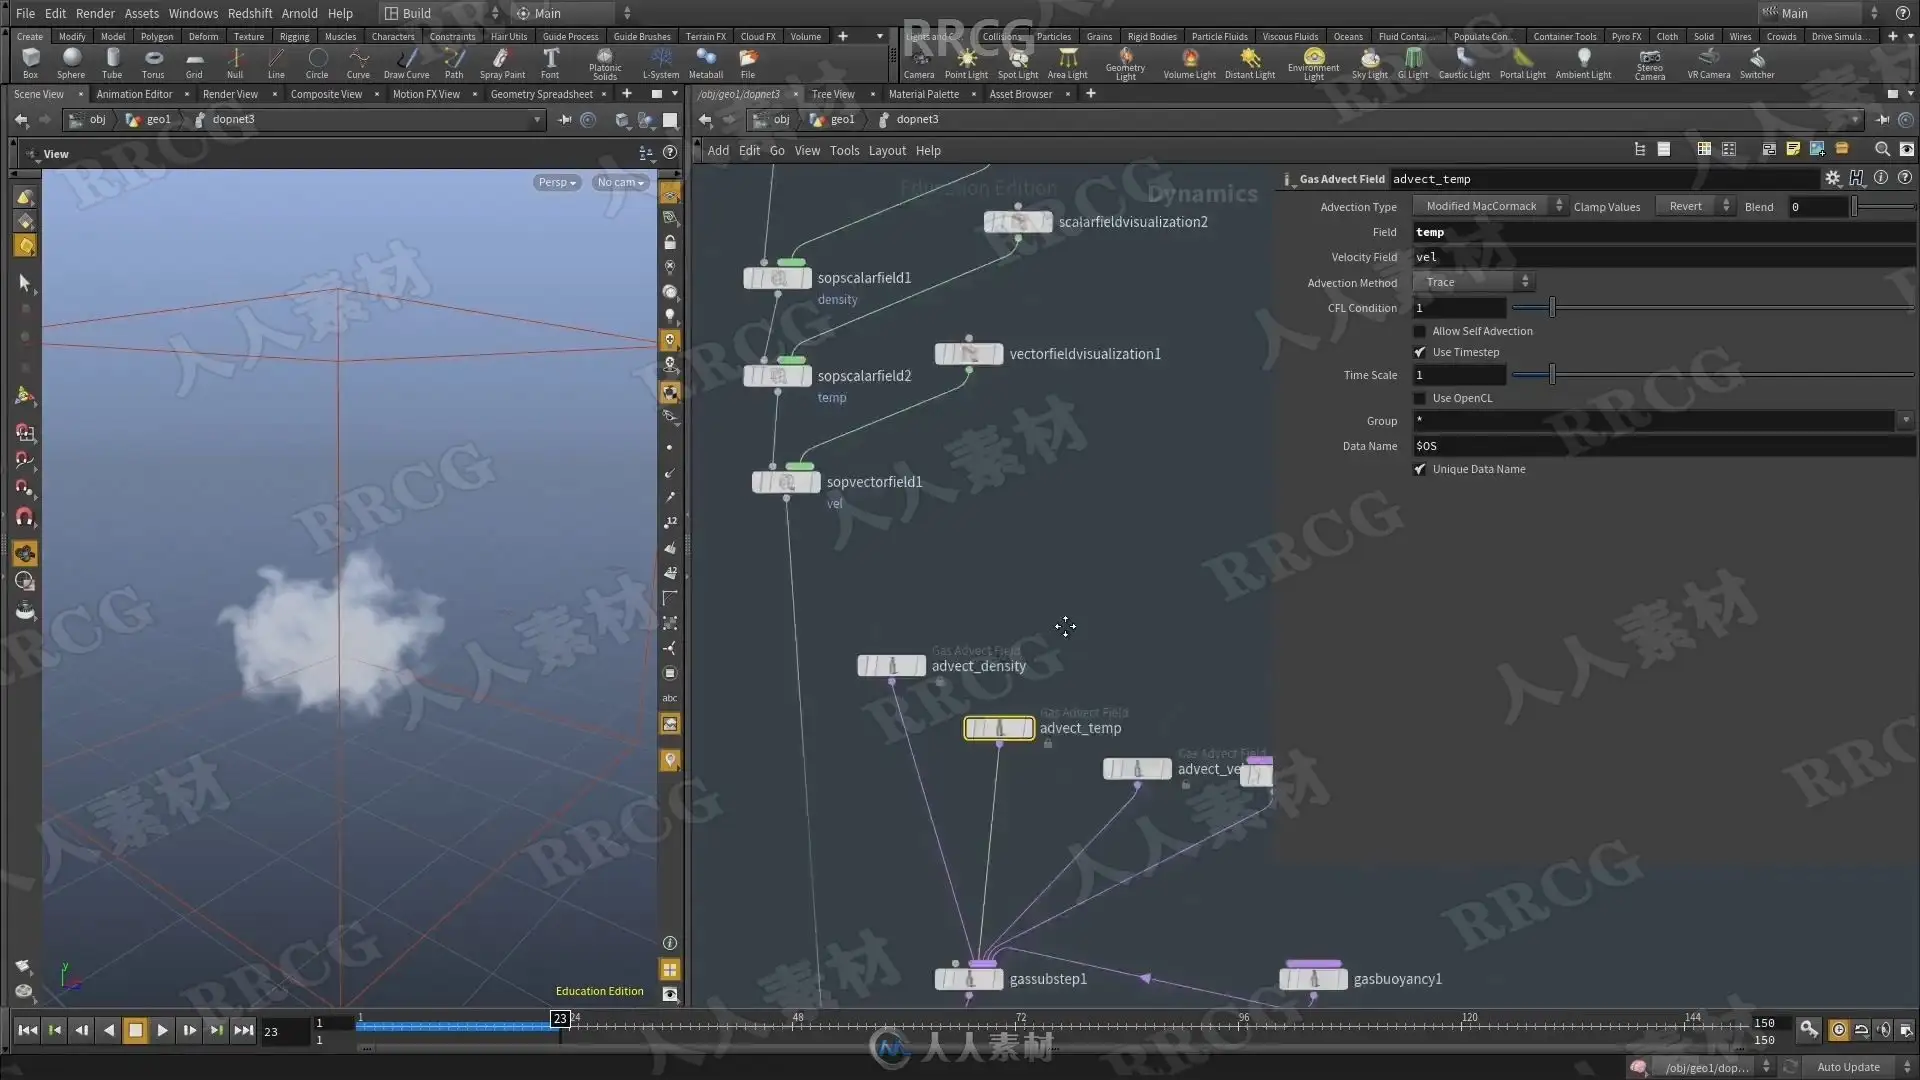1920x1080 pixels.
Task: Toggle real-time playback clock button
Action: [1839, 1029]
